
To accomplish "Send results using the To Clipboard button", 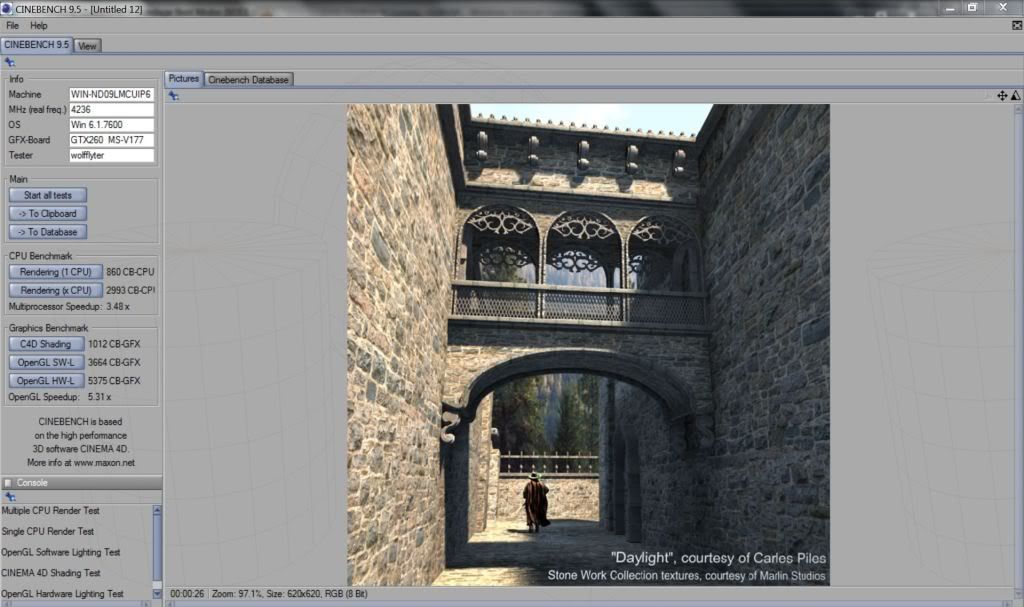I will (47, 213).
